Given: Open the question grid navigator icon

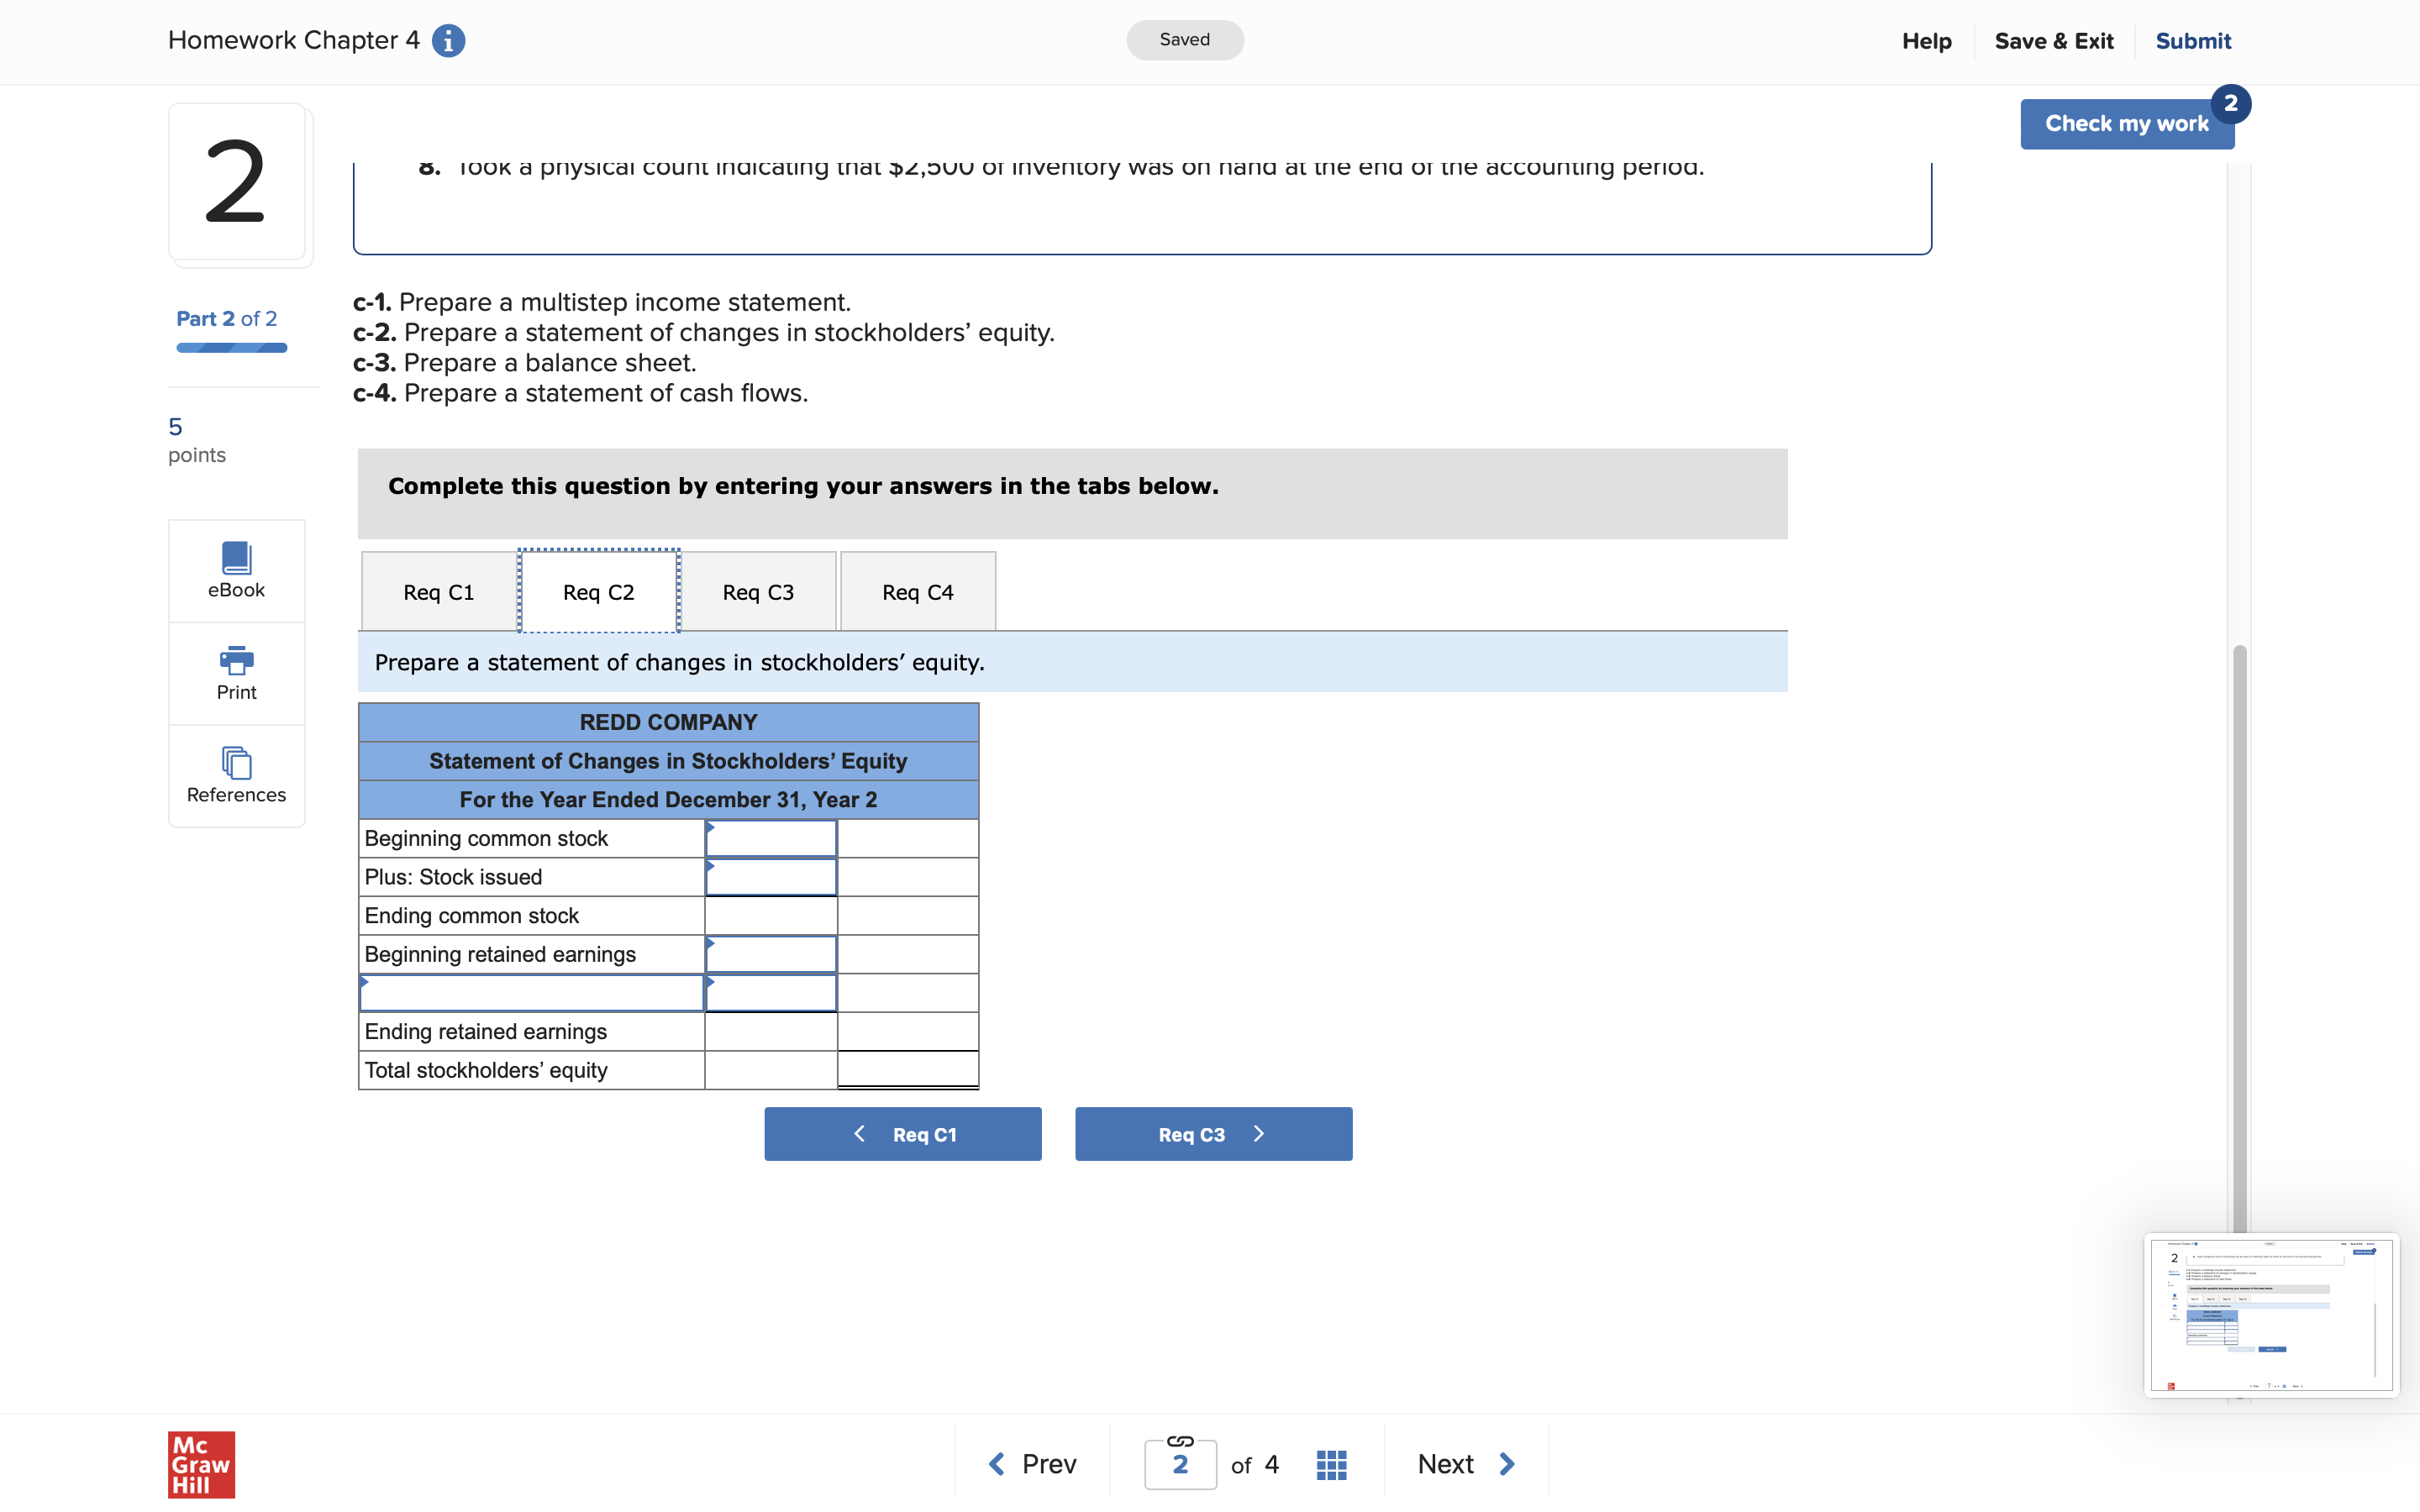Looking at the screenshot, I should click(x=1331, y=1464).
